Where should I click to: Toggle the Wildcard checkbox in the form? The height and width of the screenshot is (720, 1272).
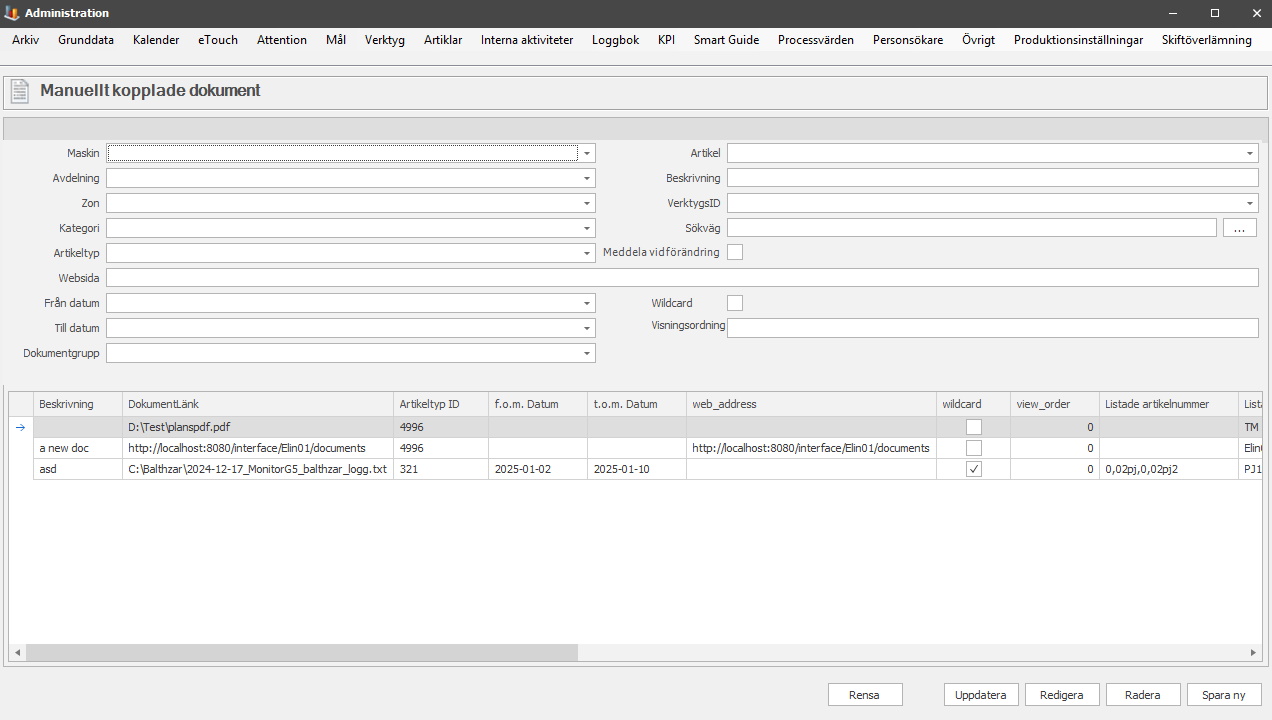click(x=735, y=302)
